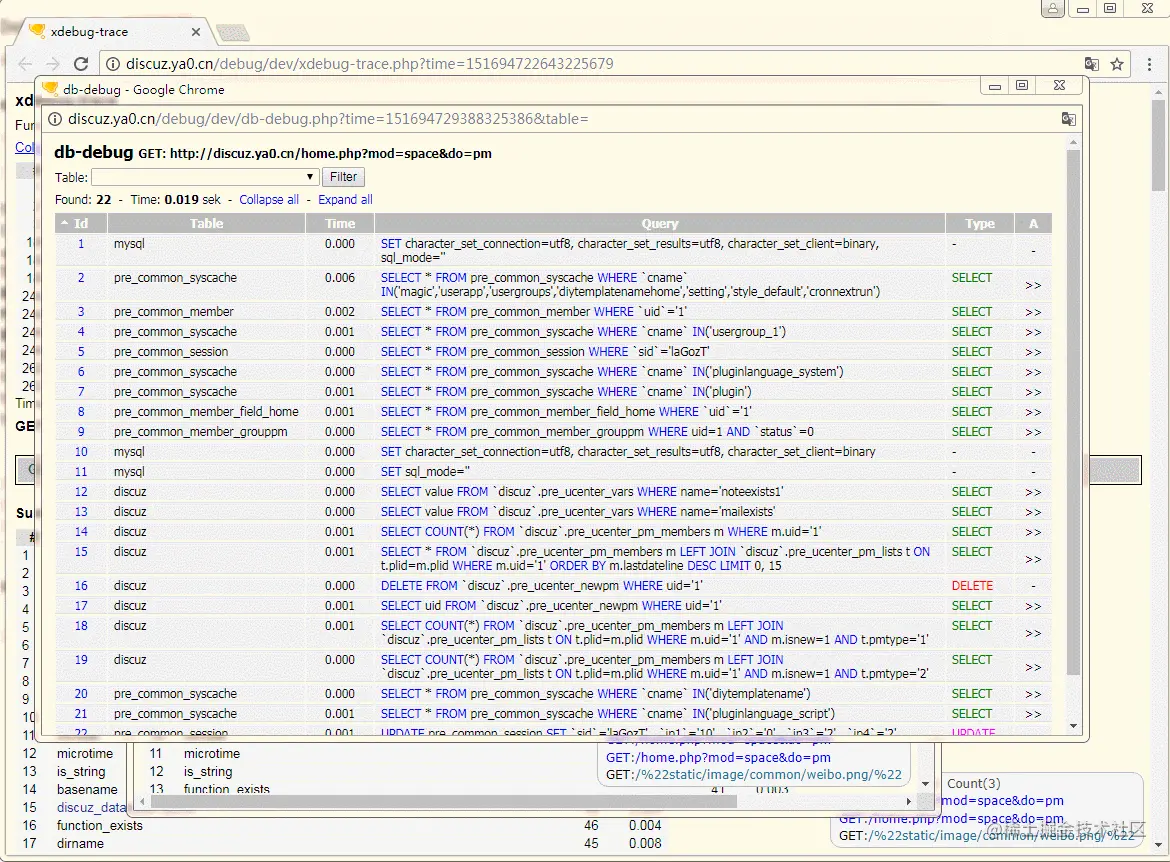This screenshot has width=1170, height=862.
Task: Click translate icon in main address bar
Action: tap(1091, 64)
